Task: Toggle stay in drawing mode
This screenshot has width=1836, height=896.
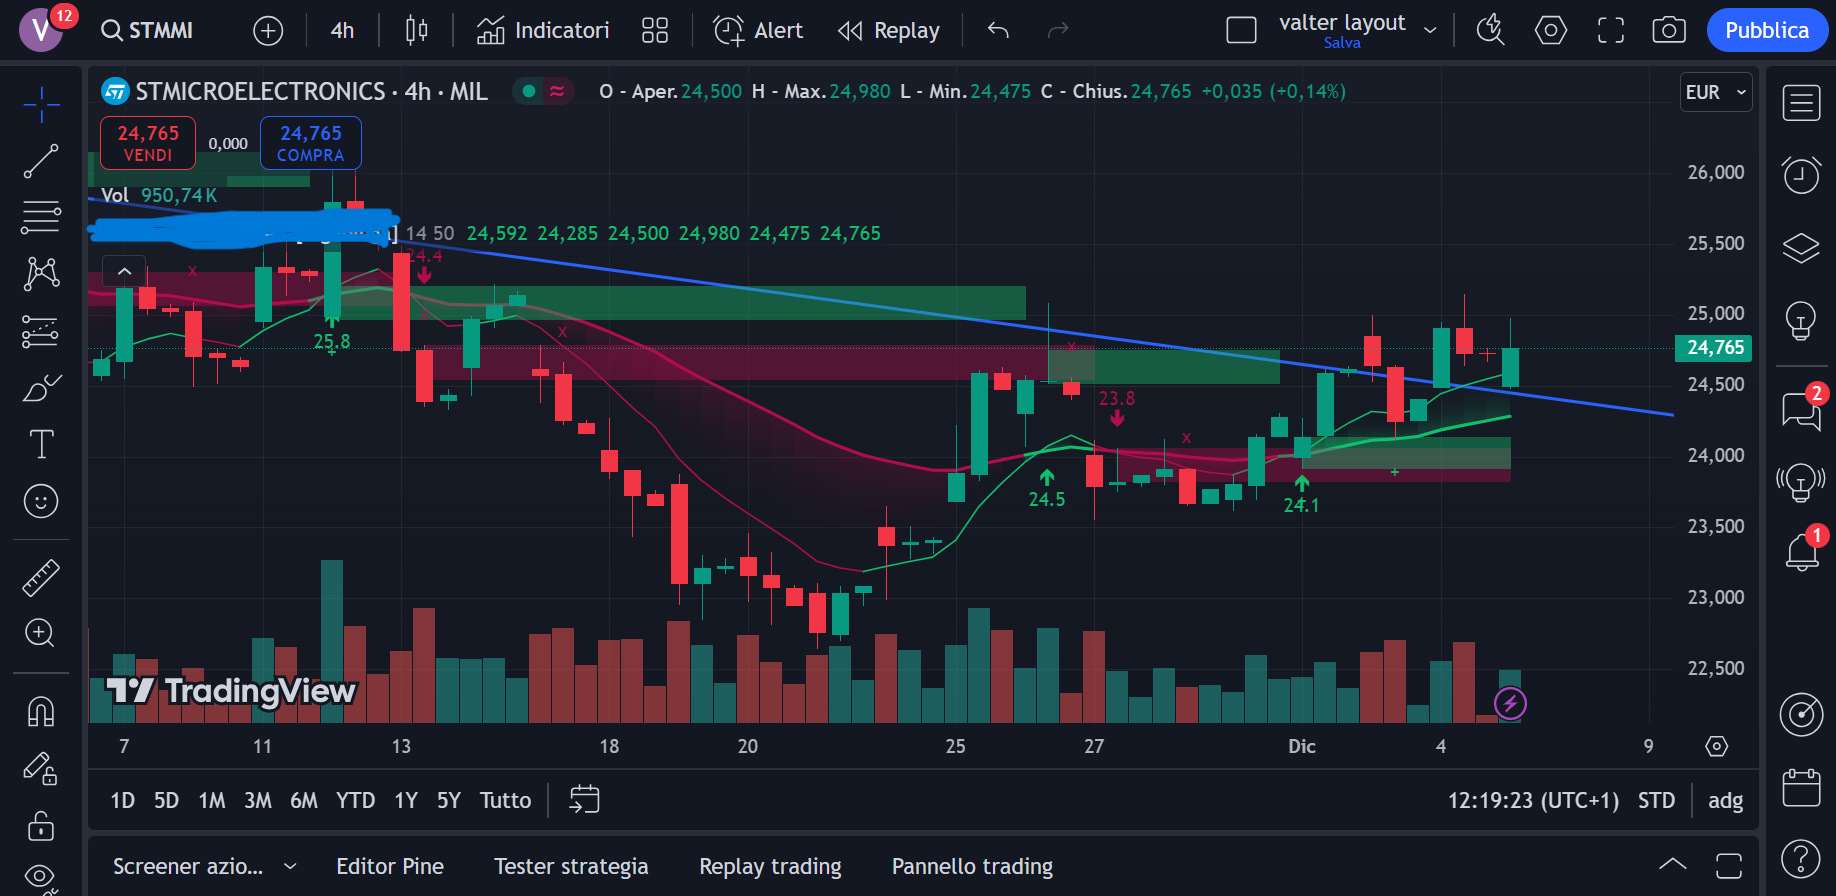Action: point(41,769)
